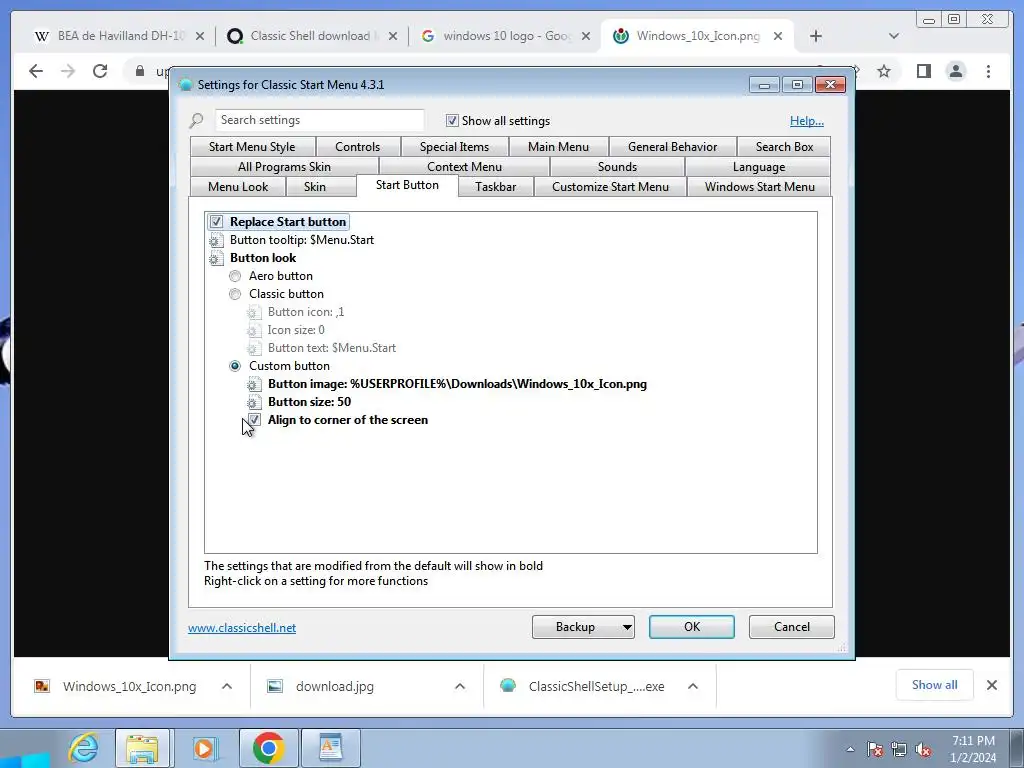This screenshot has width=1024, height=768.
Task: Open the Backup dropdown arrow
Action: tap(627, 627)
